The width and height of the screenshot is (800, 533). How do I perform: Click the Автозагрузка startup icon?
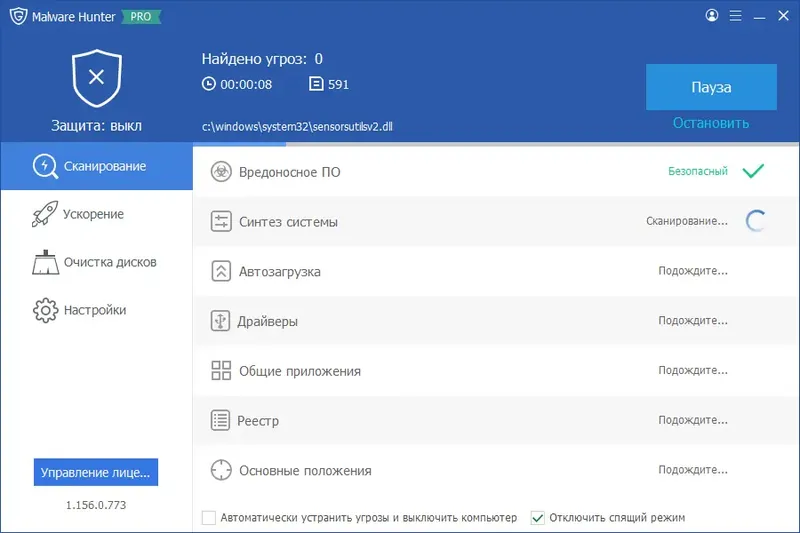[221, 271]
